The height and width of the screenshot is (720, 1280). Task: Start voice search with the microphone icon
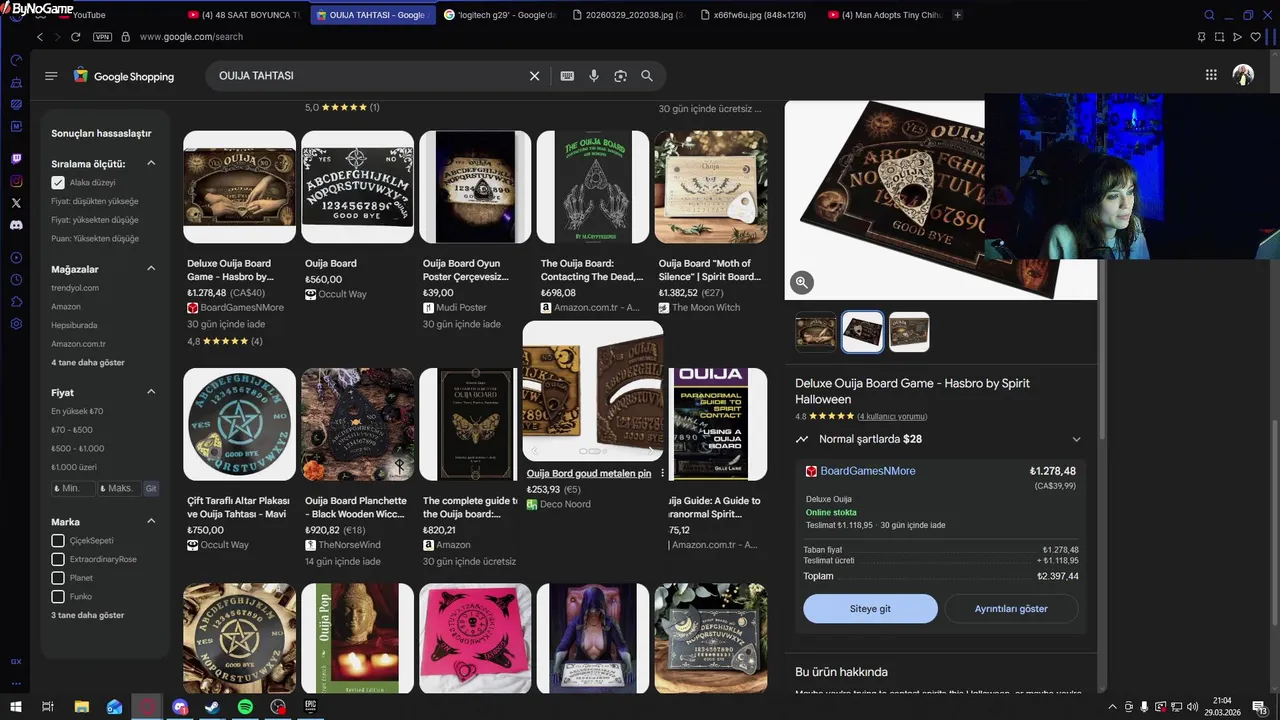coord(594,76)
